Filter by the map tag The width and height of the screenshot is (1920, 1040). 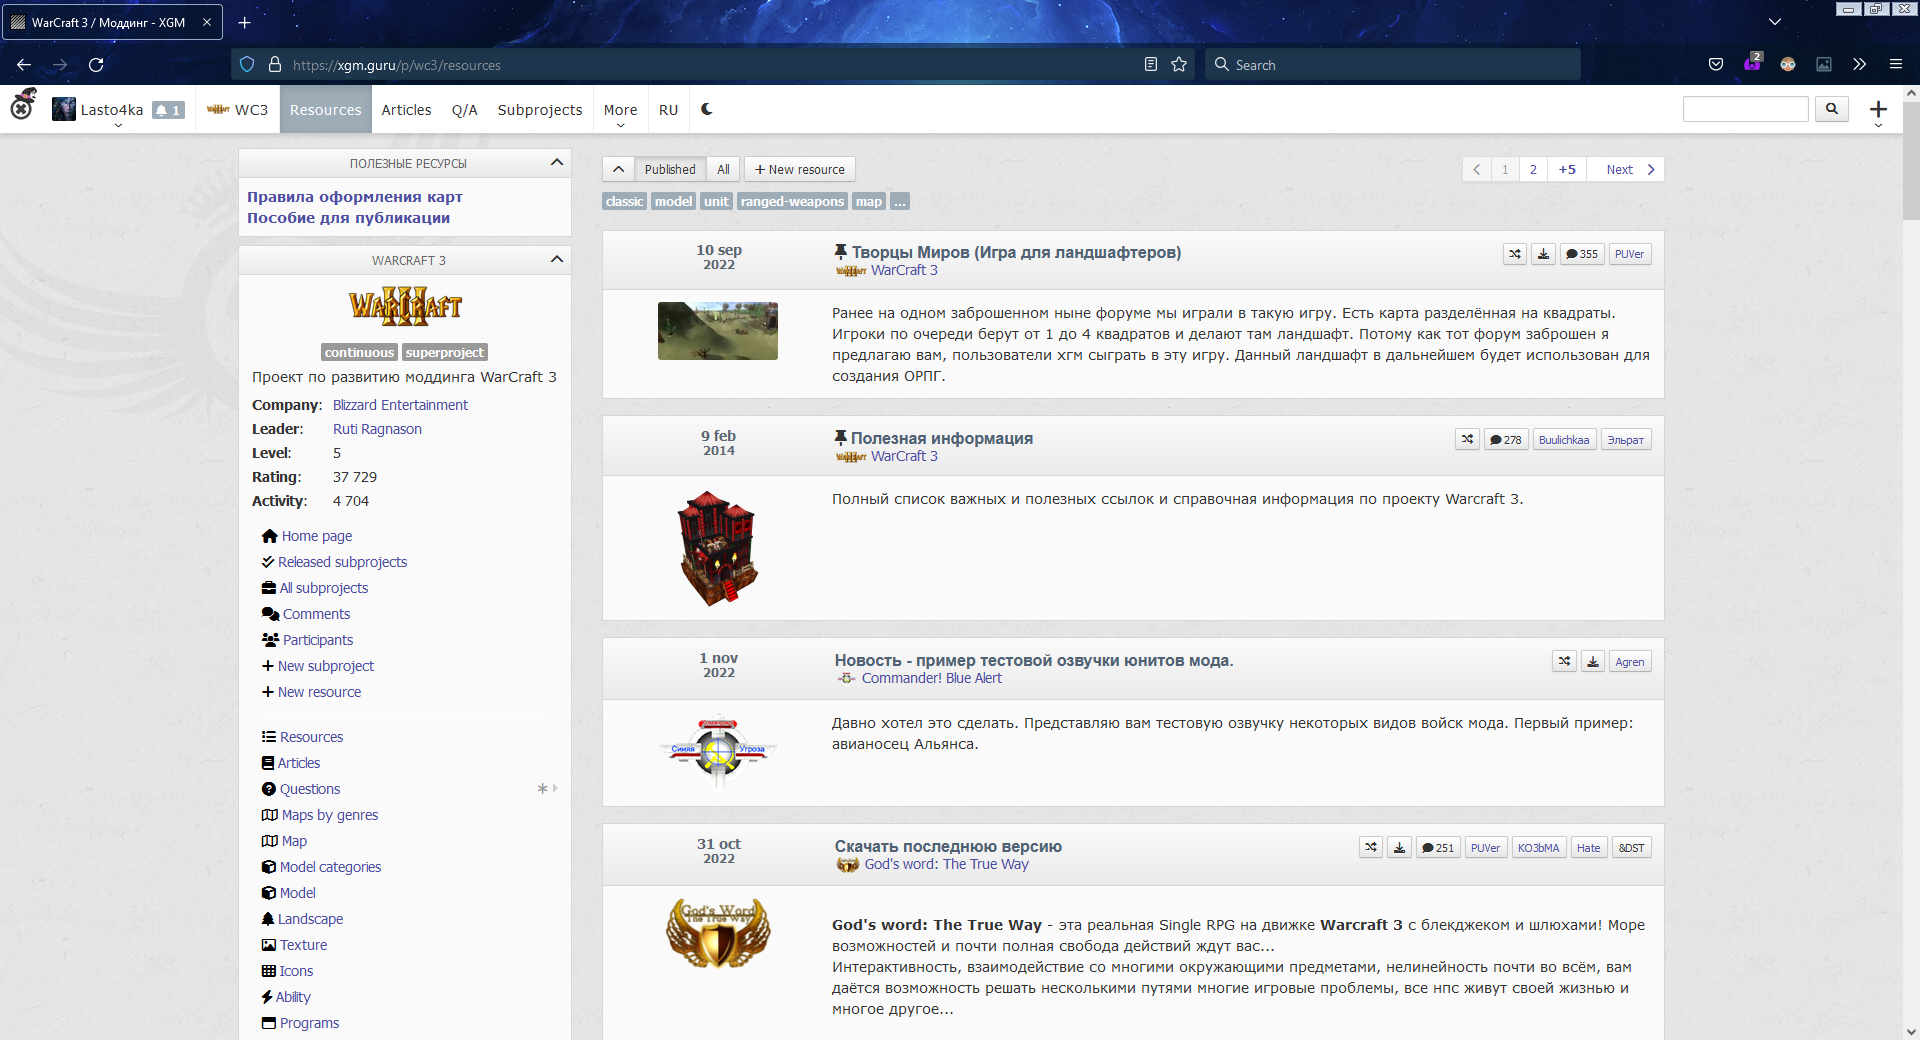(x=869, y=201)
